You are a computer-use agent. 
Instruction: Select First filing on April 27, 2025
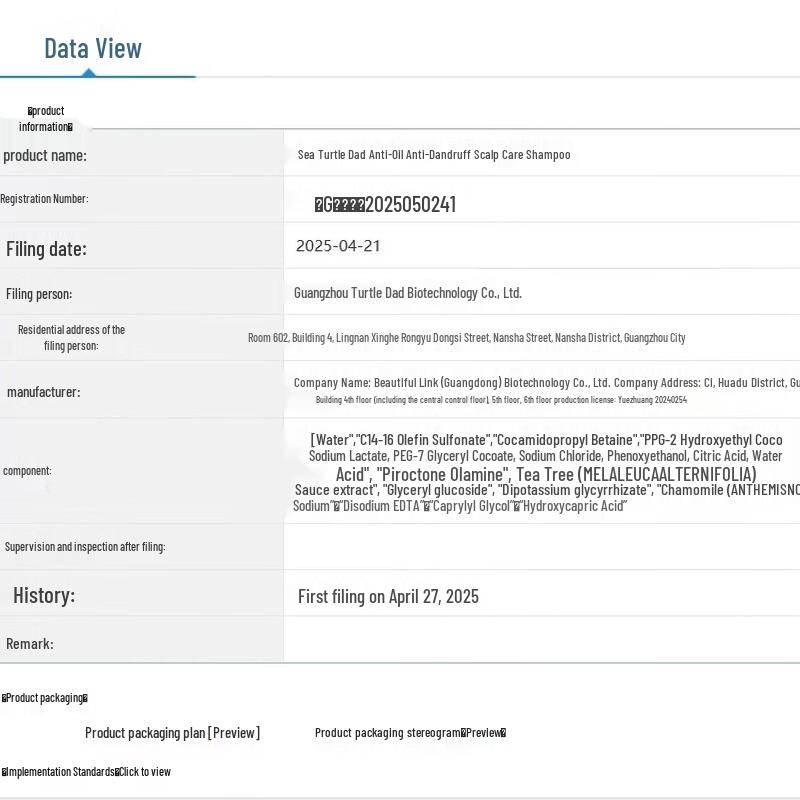point(388,596)
